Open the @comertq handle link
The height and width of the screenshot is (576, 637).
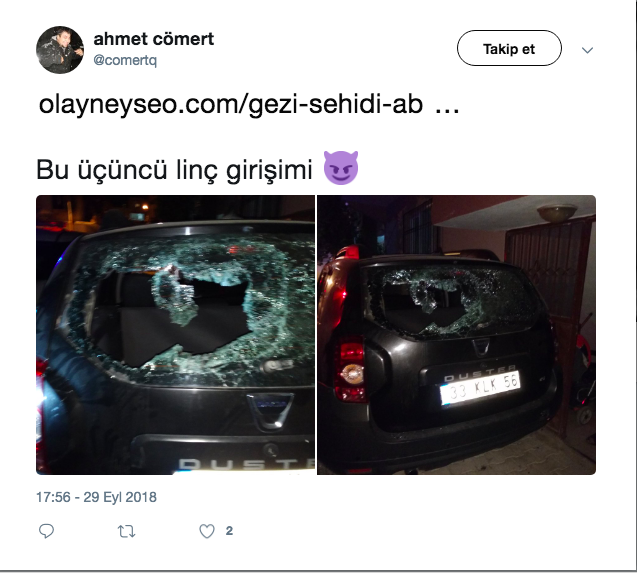pyautogui.click(x=125, y=61)
